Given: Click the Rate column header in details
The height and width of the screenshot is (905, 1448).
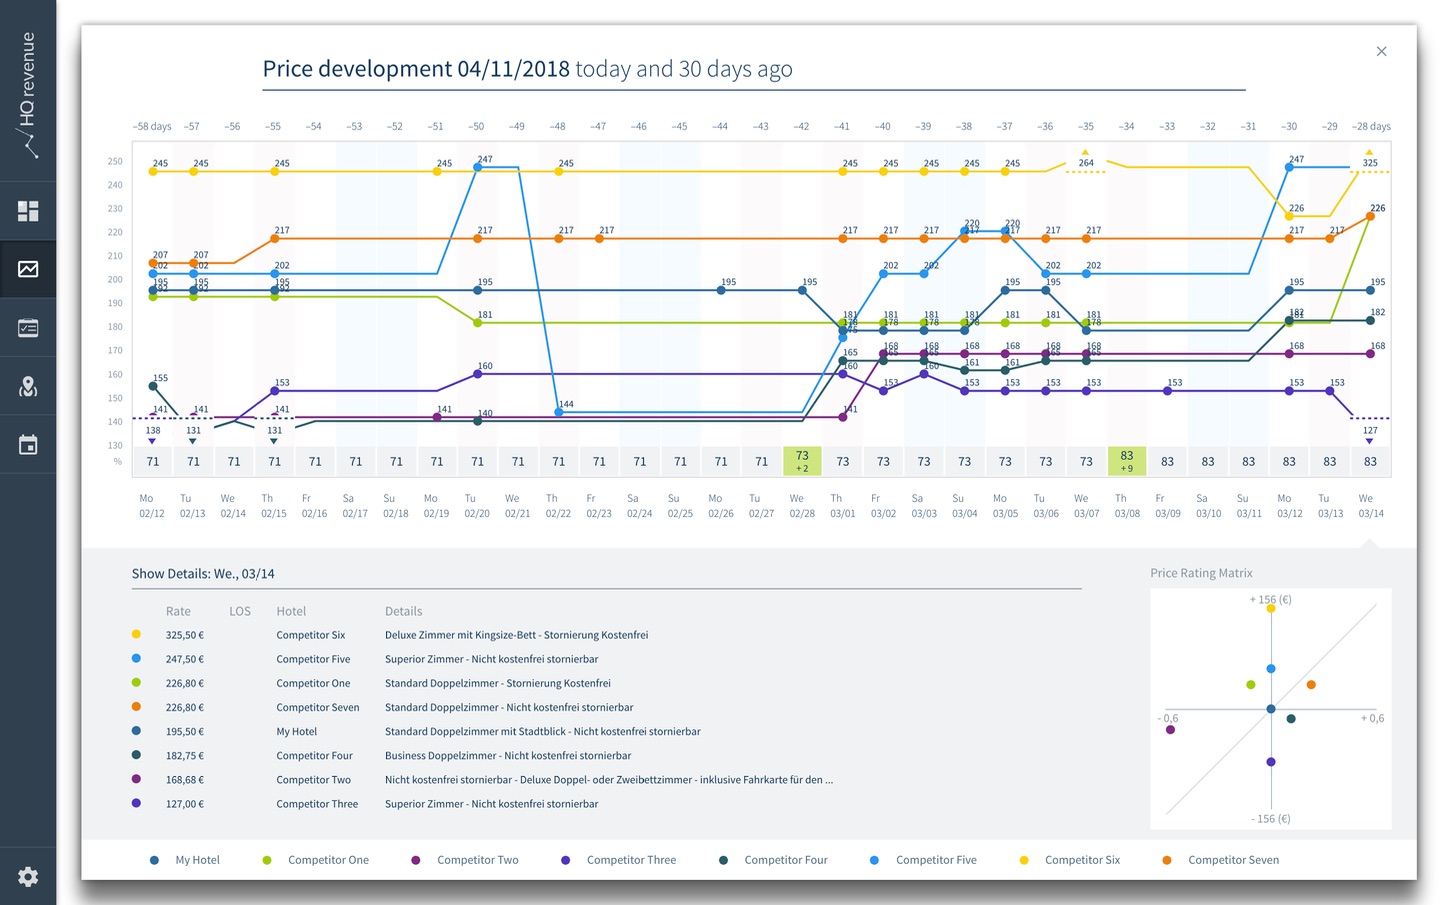Looking at the screenshot, I should pyautogui.click(x=178, y=611).
